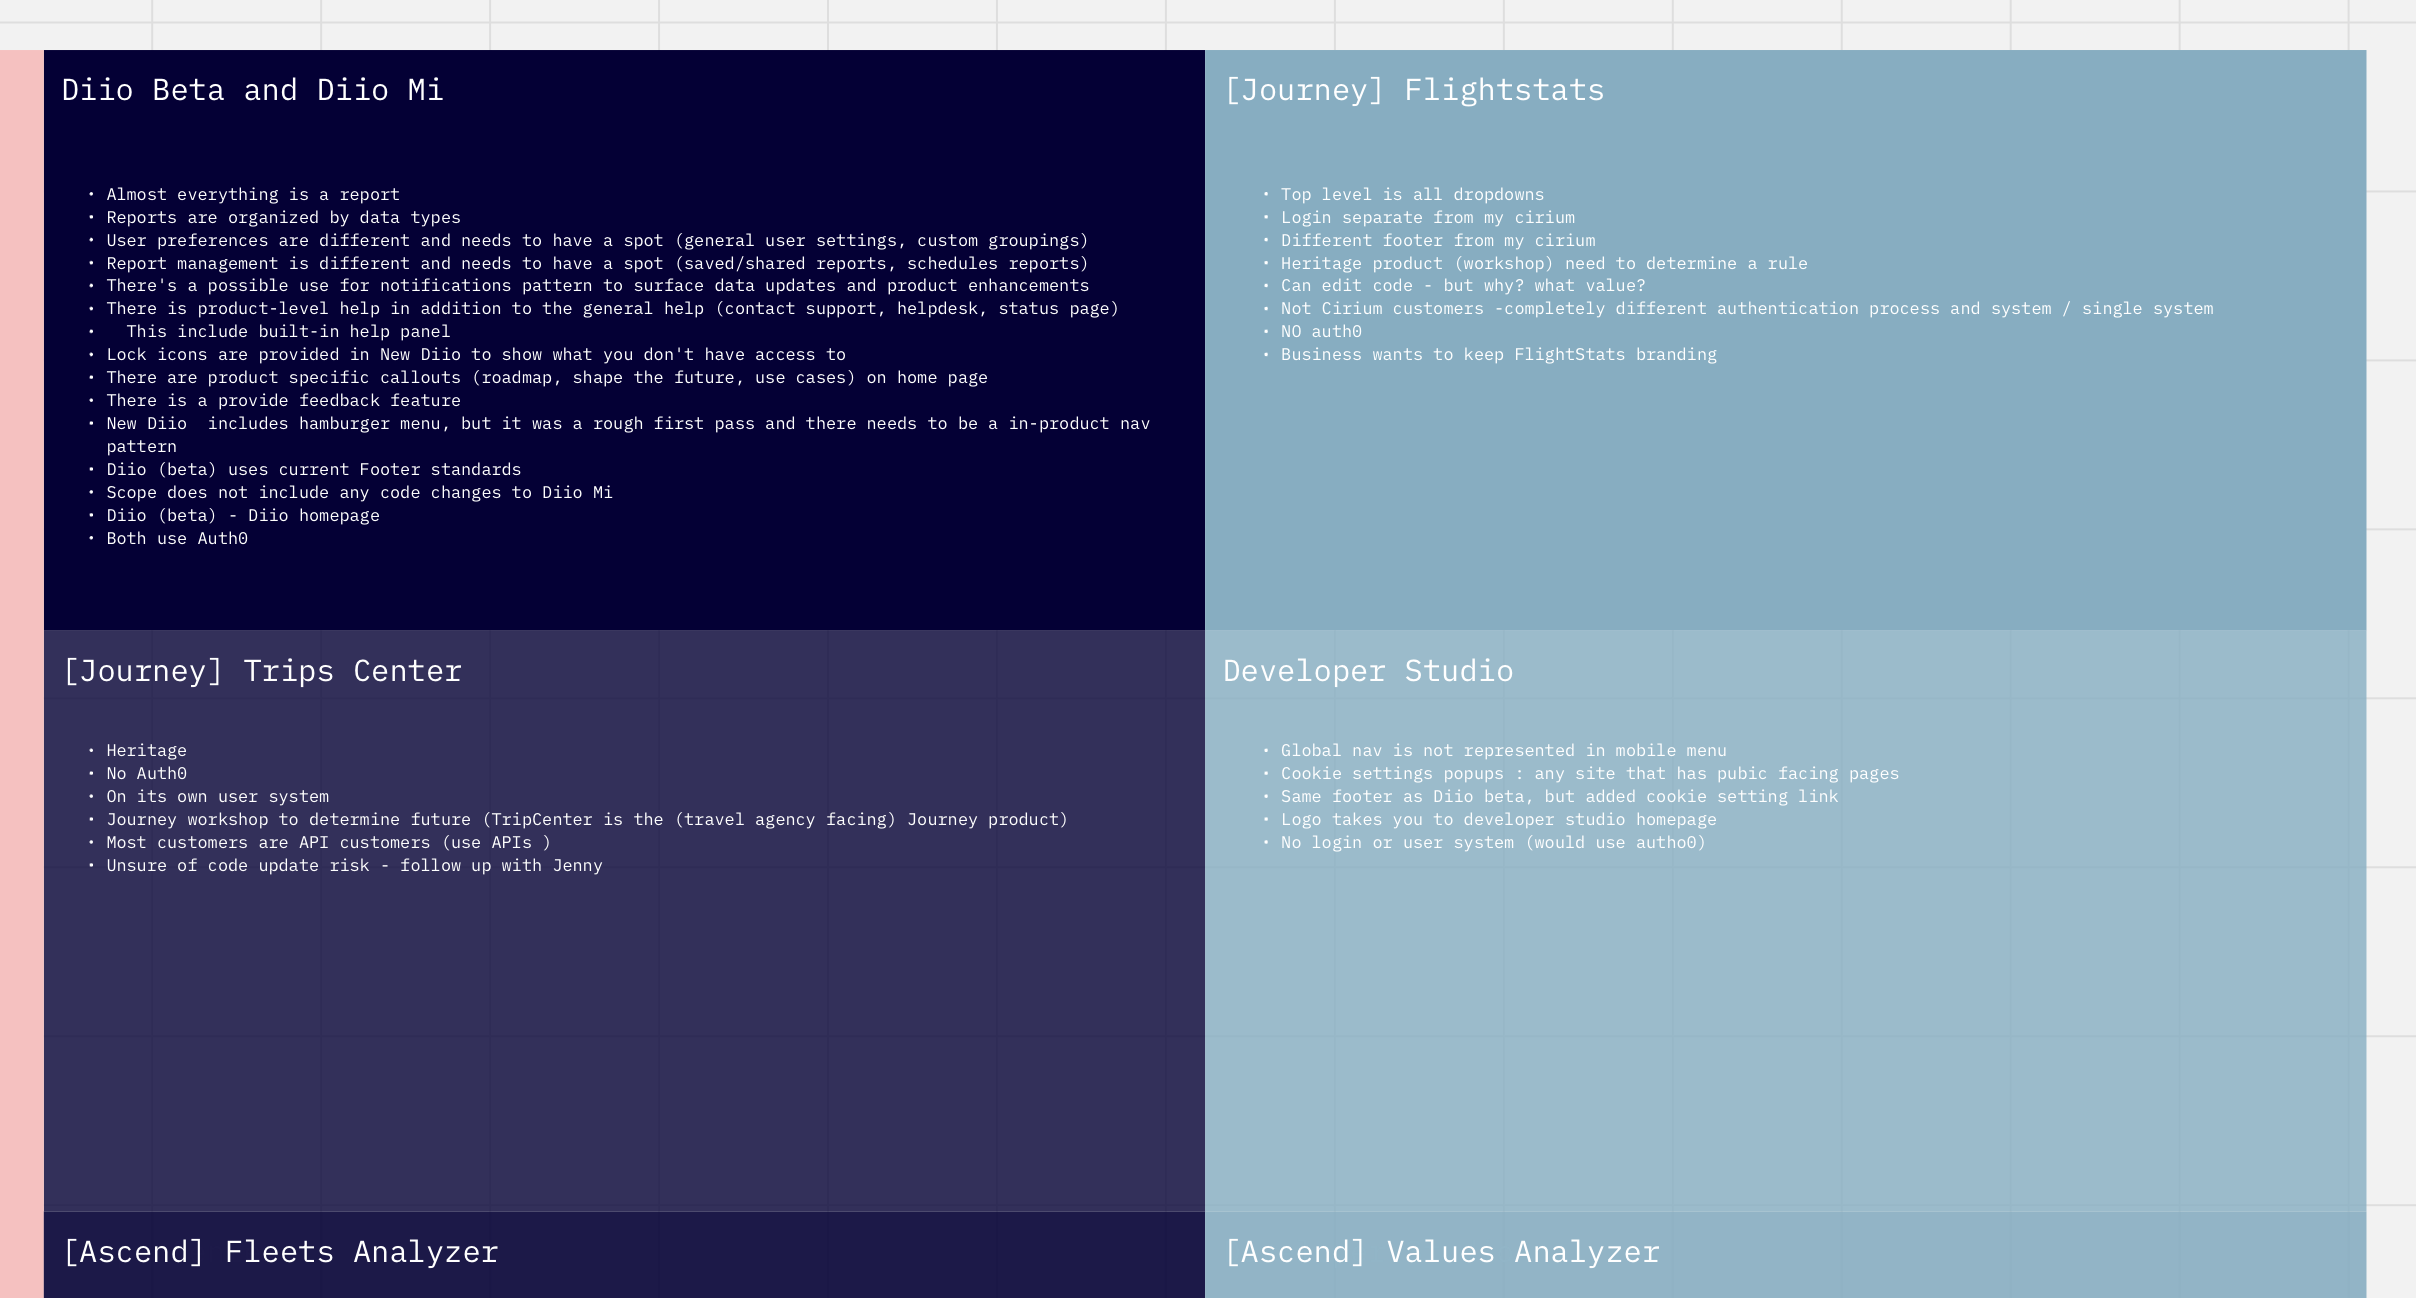Screen dimensions: 2416x1298
Task: Select the "Top level is all dropdowns" line
Action: tap(1412, 195)
